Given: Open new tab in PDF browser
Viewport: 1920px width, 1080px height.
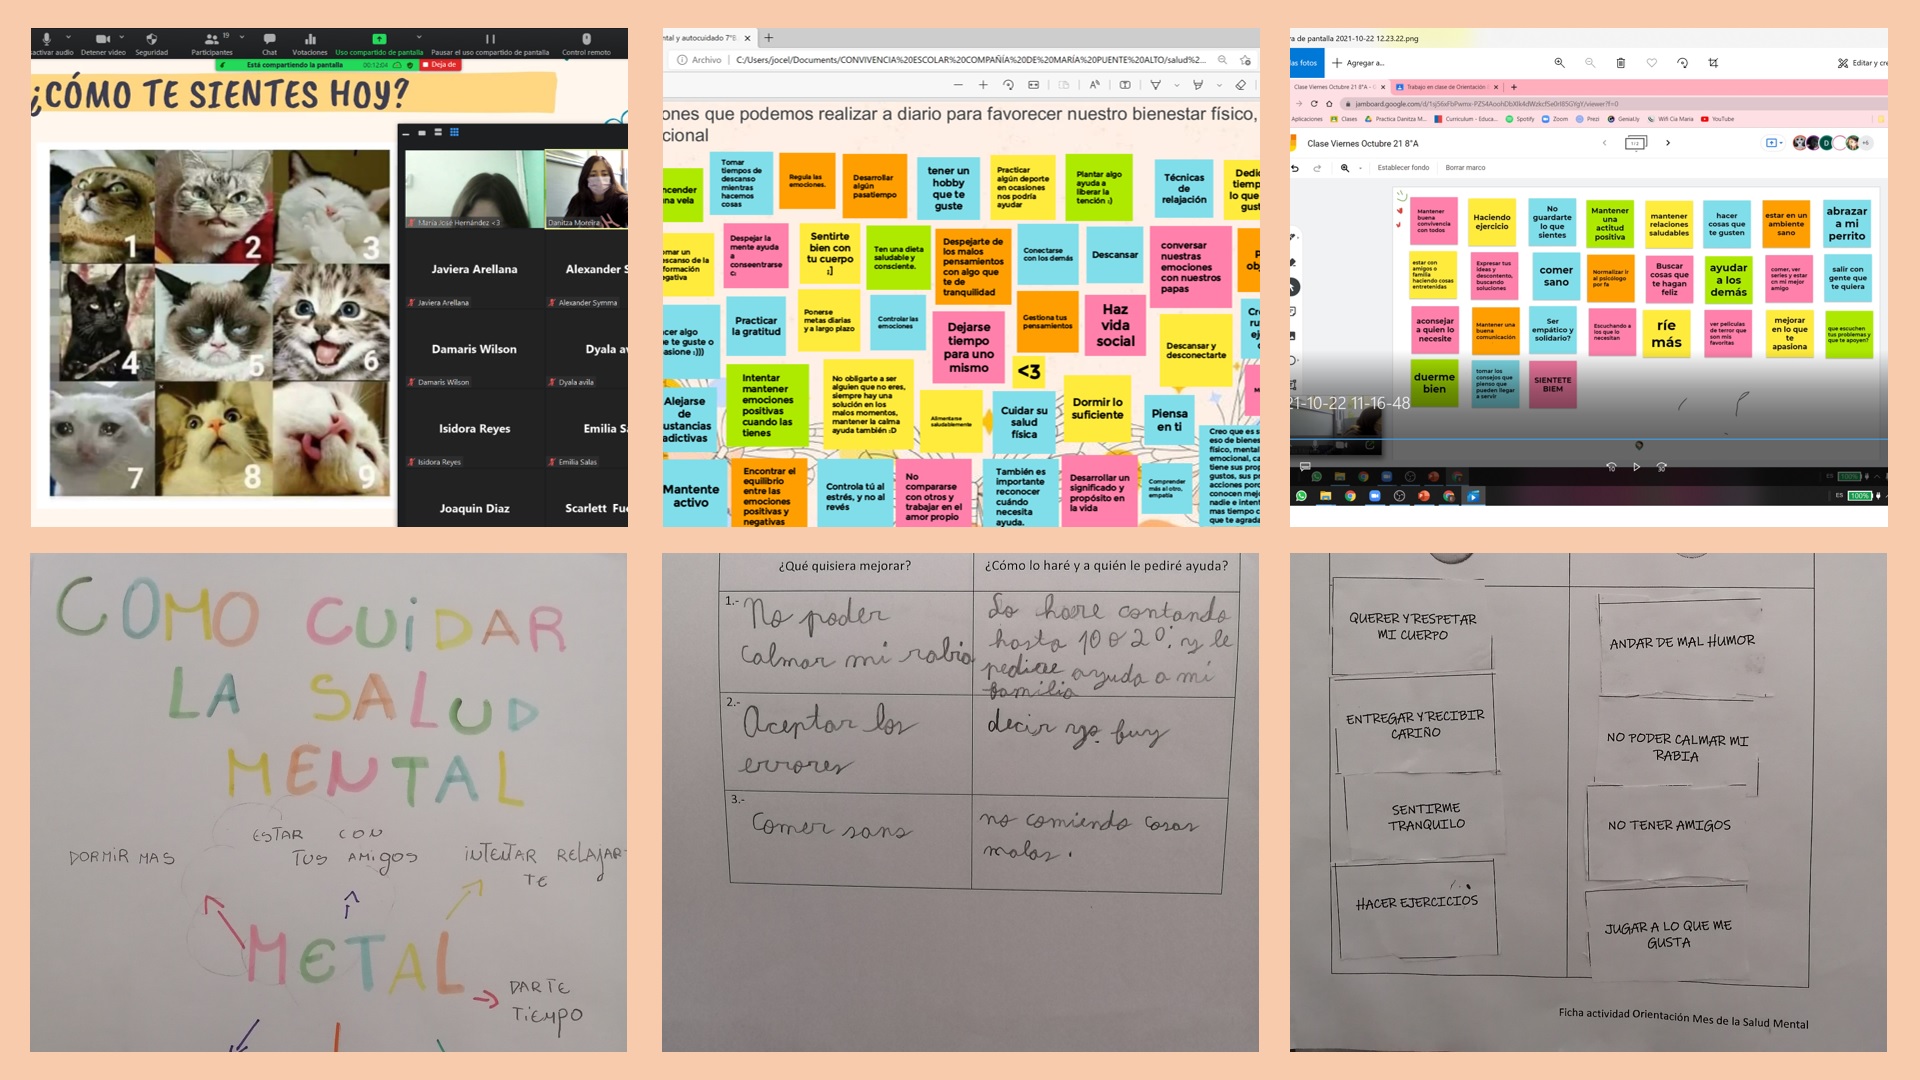Looking at the screenshot, I should coord(769,38).
